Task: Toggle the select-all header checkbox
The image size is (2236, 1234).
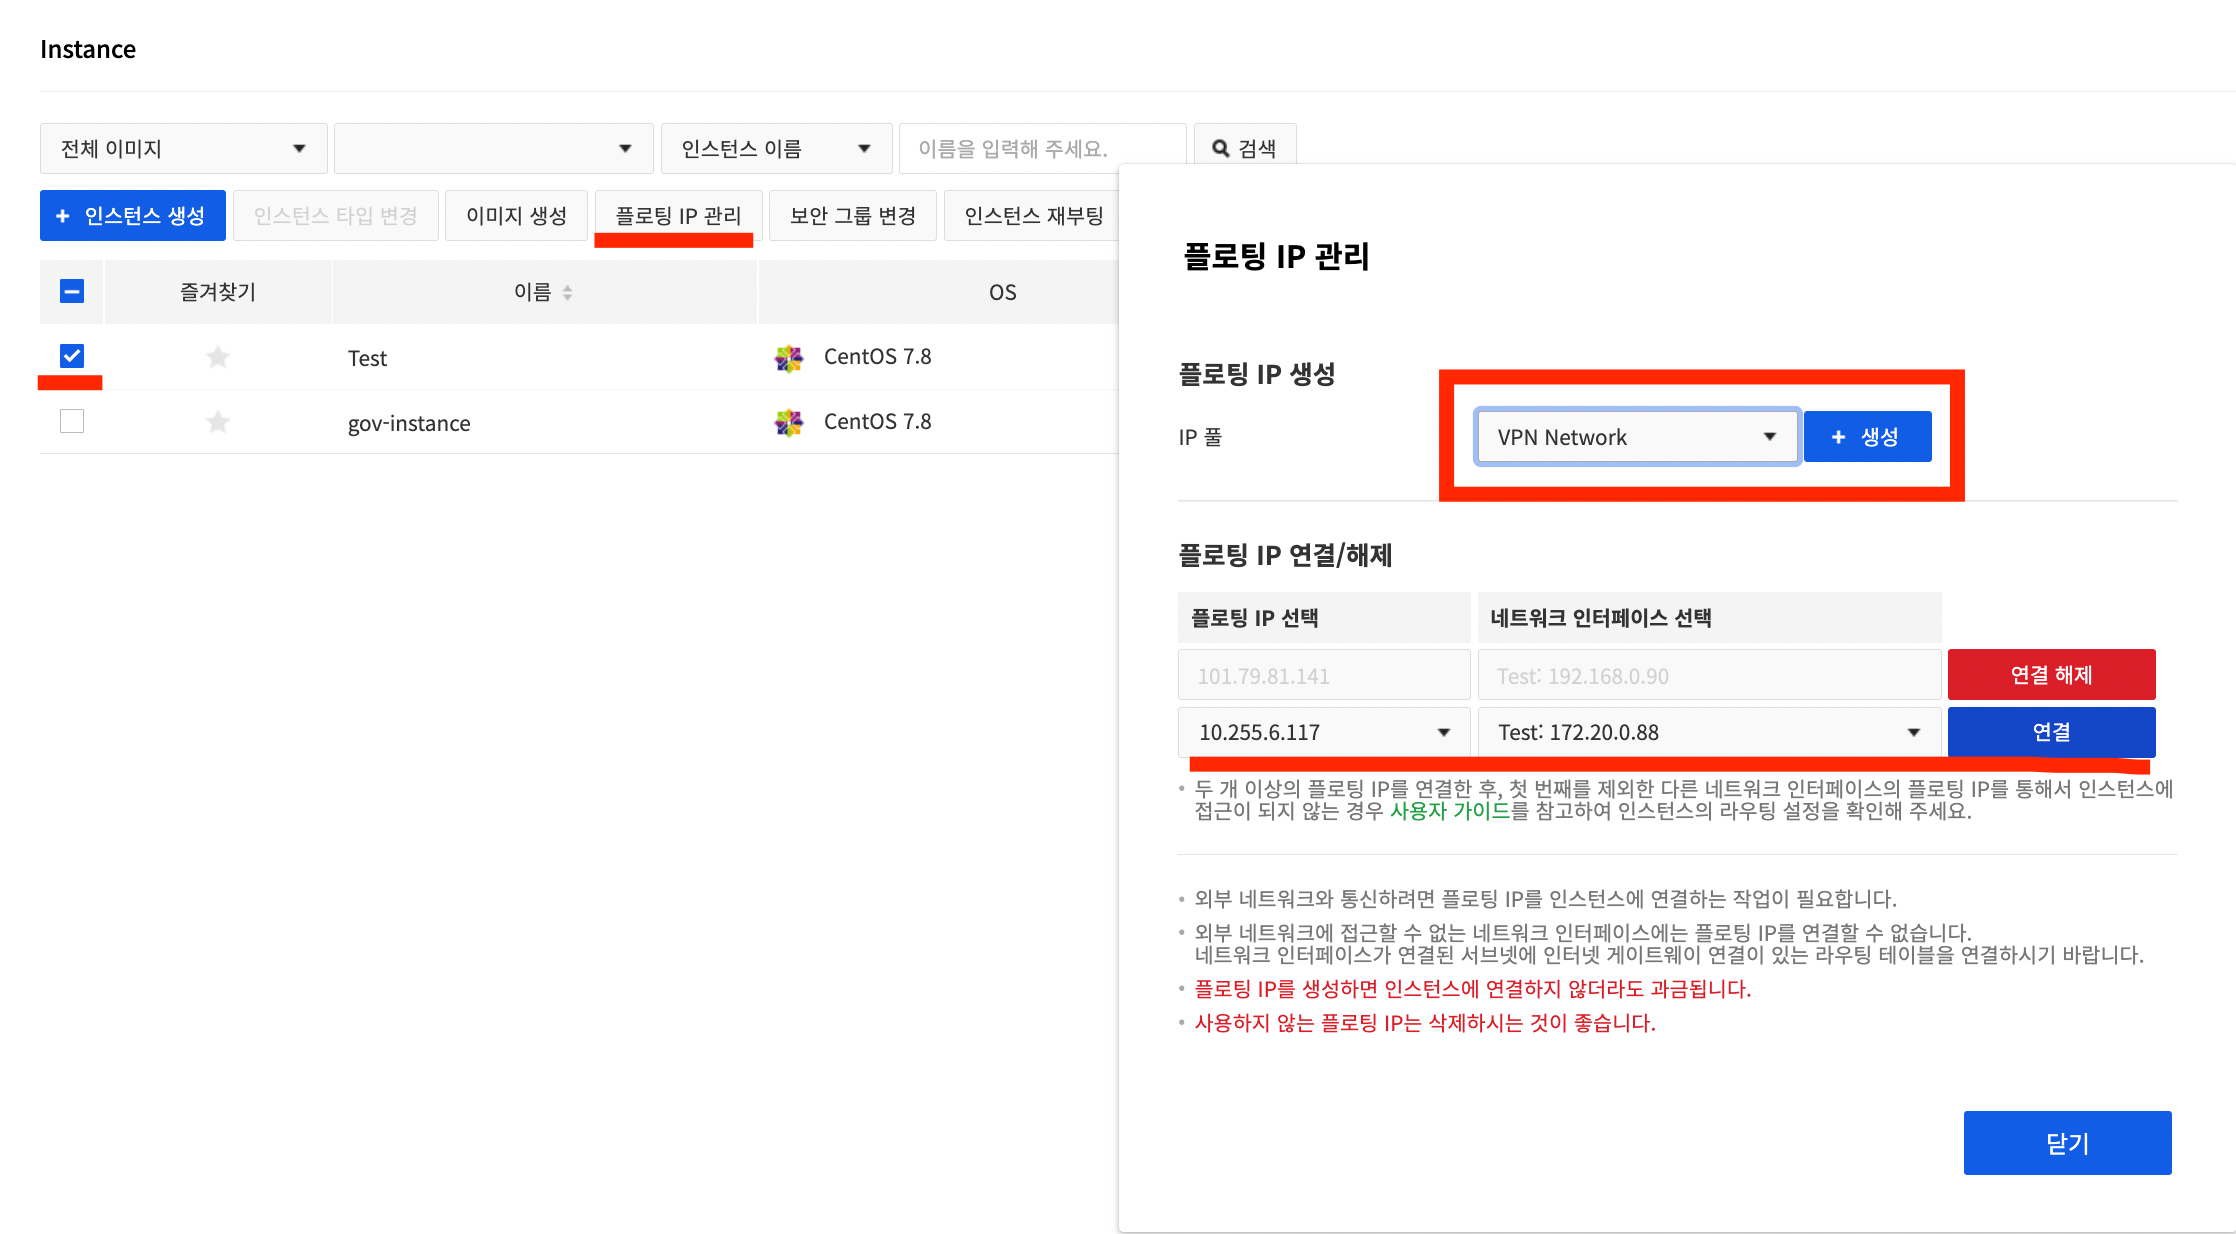Action: point(72,291)
